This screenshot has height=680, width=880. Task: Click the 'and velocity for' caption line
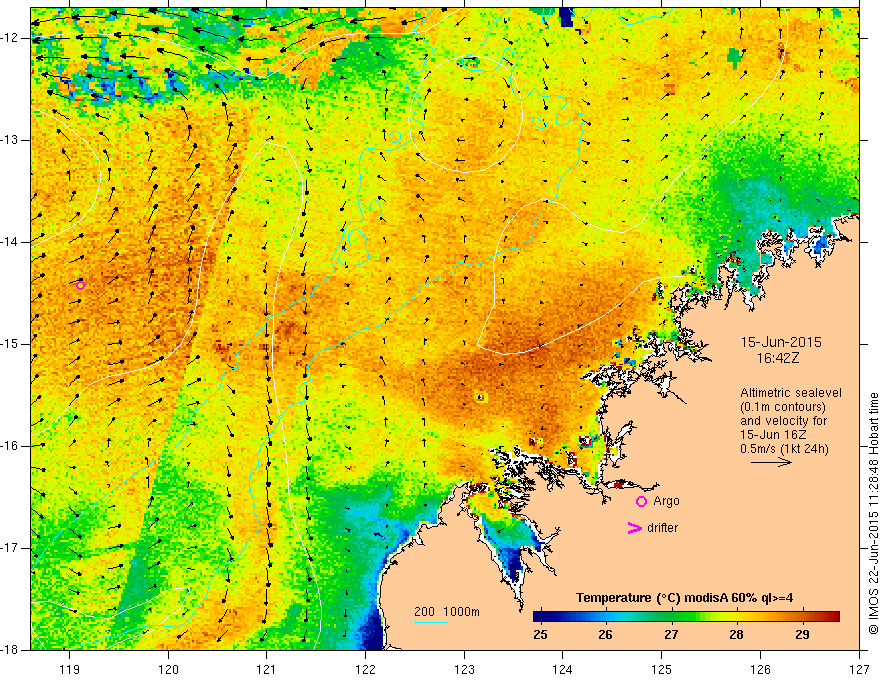click(784, 421)
